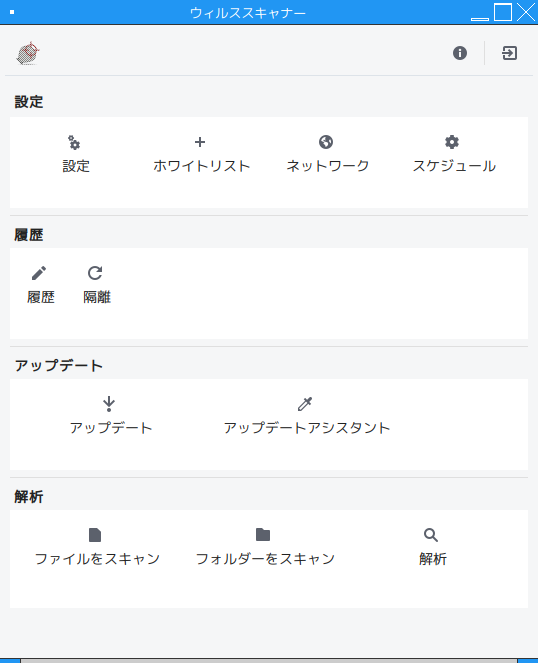
Task: Click the フォルダーをスキャン folder icon
Action: point(263,534)
